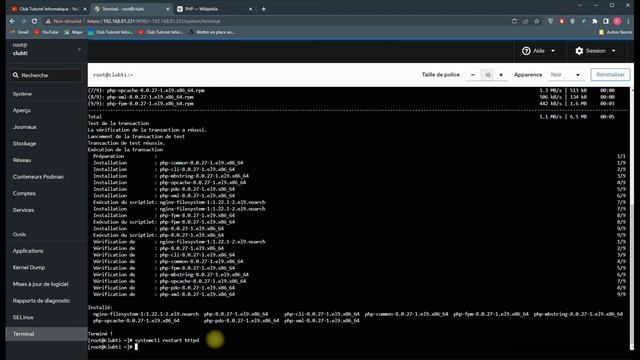Open Applications in the sidebar

pyautogui.click(x=28, y=251)
